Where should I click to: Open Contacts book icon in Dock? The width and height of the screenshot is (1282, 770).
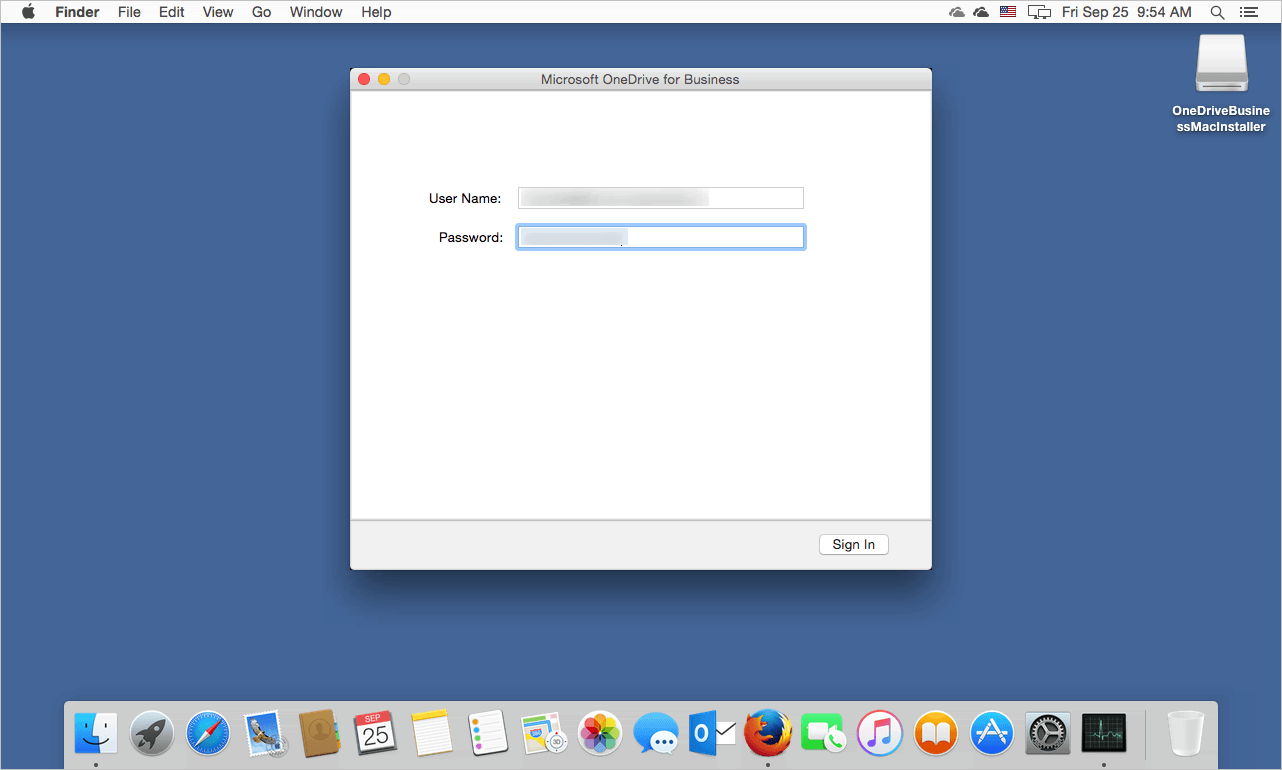click(321, 733)
